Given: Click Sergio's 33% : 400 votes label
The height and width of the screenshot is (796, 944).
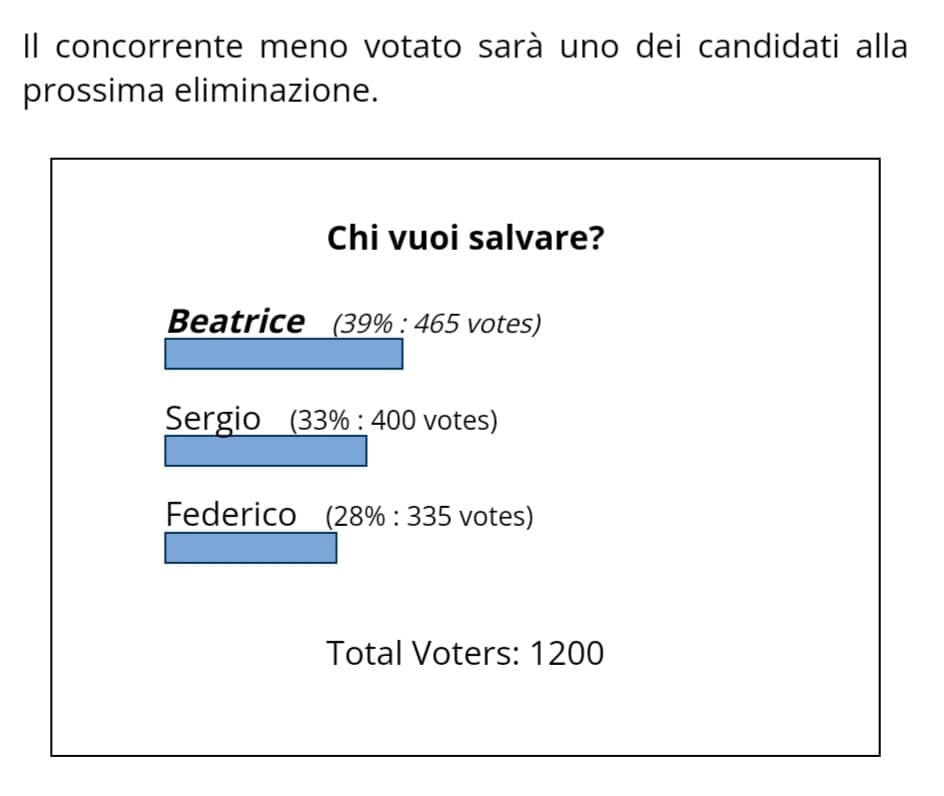Looking at the screenshot, I should 393,420.
